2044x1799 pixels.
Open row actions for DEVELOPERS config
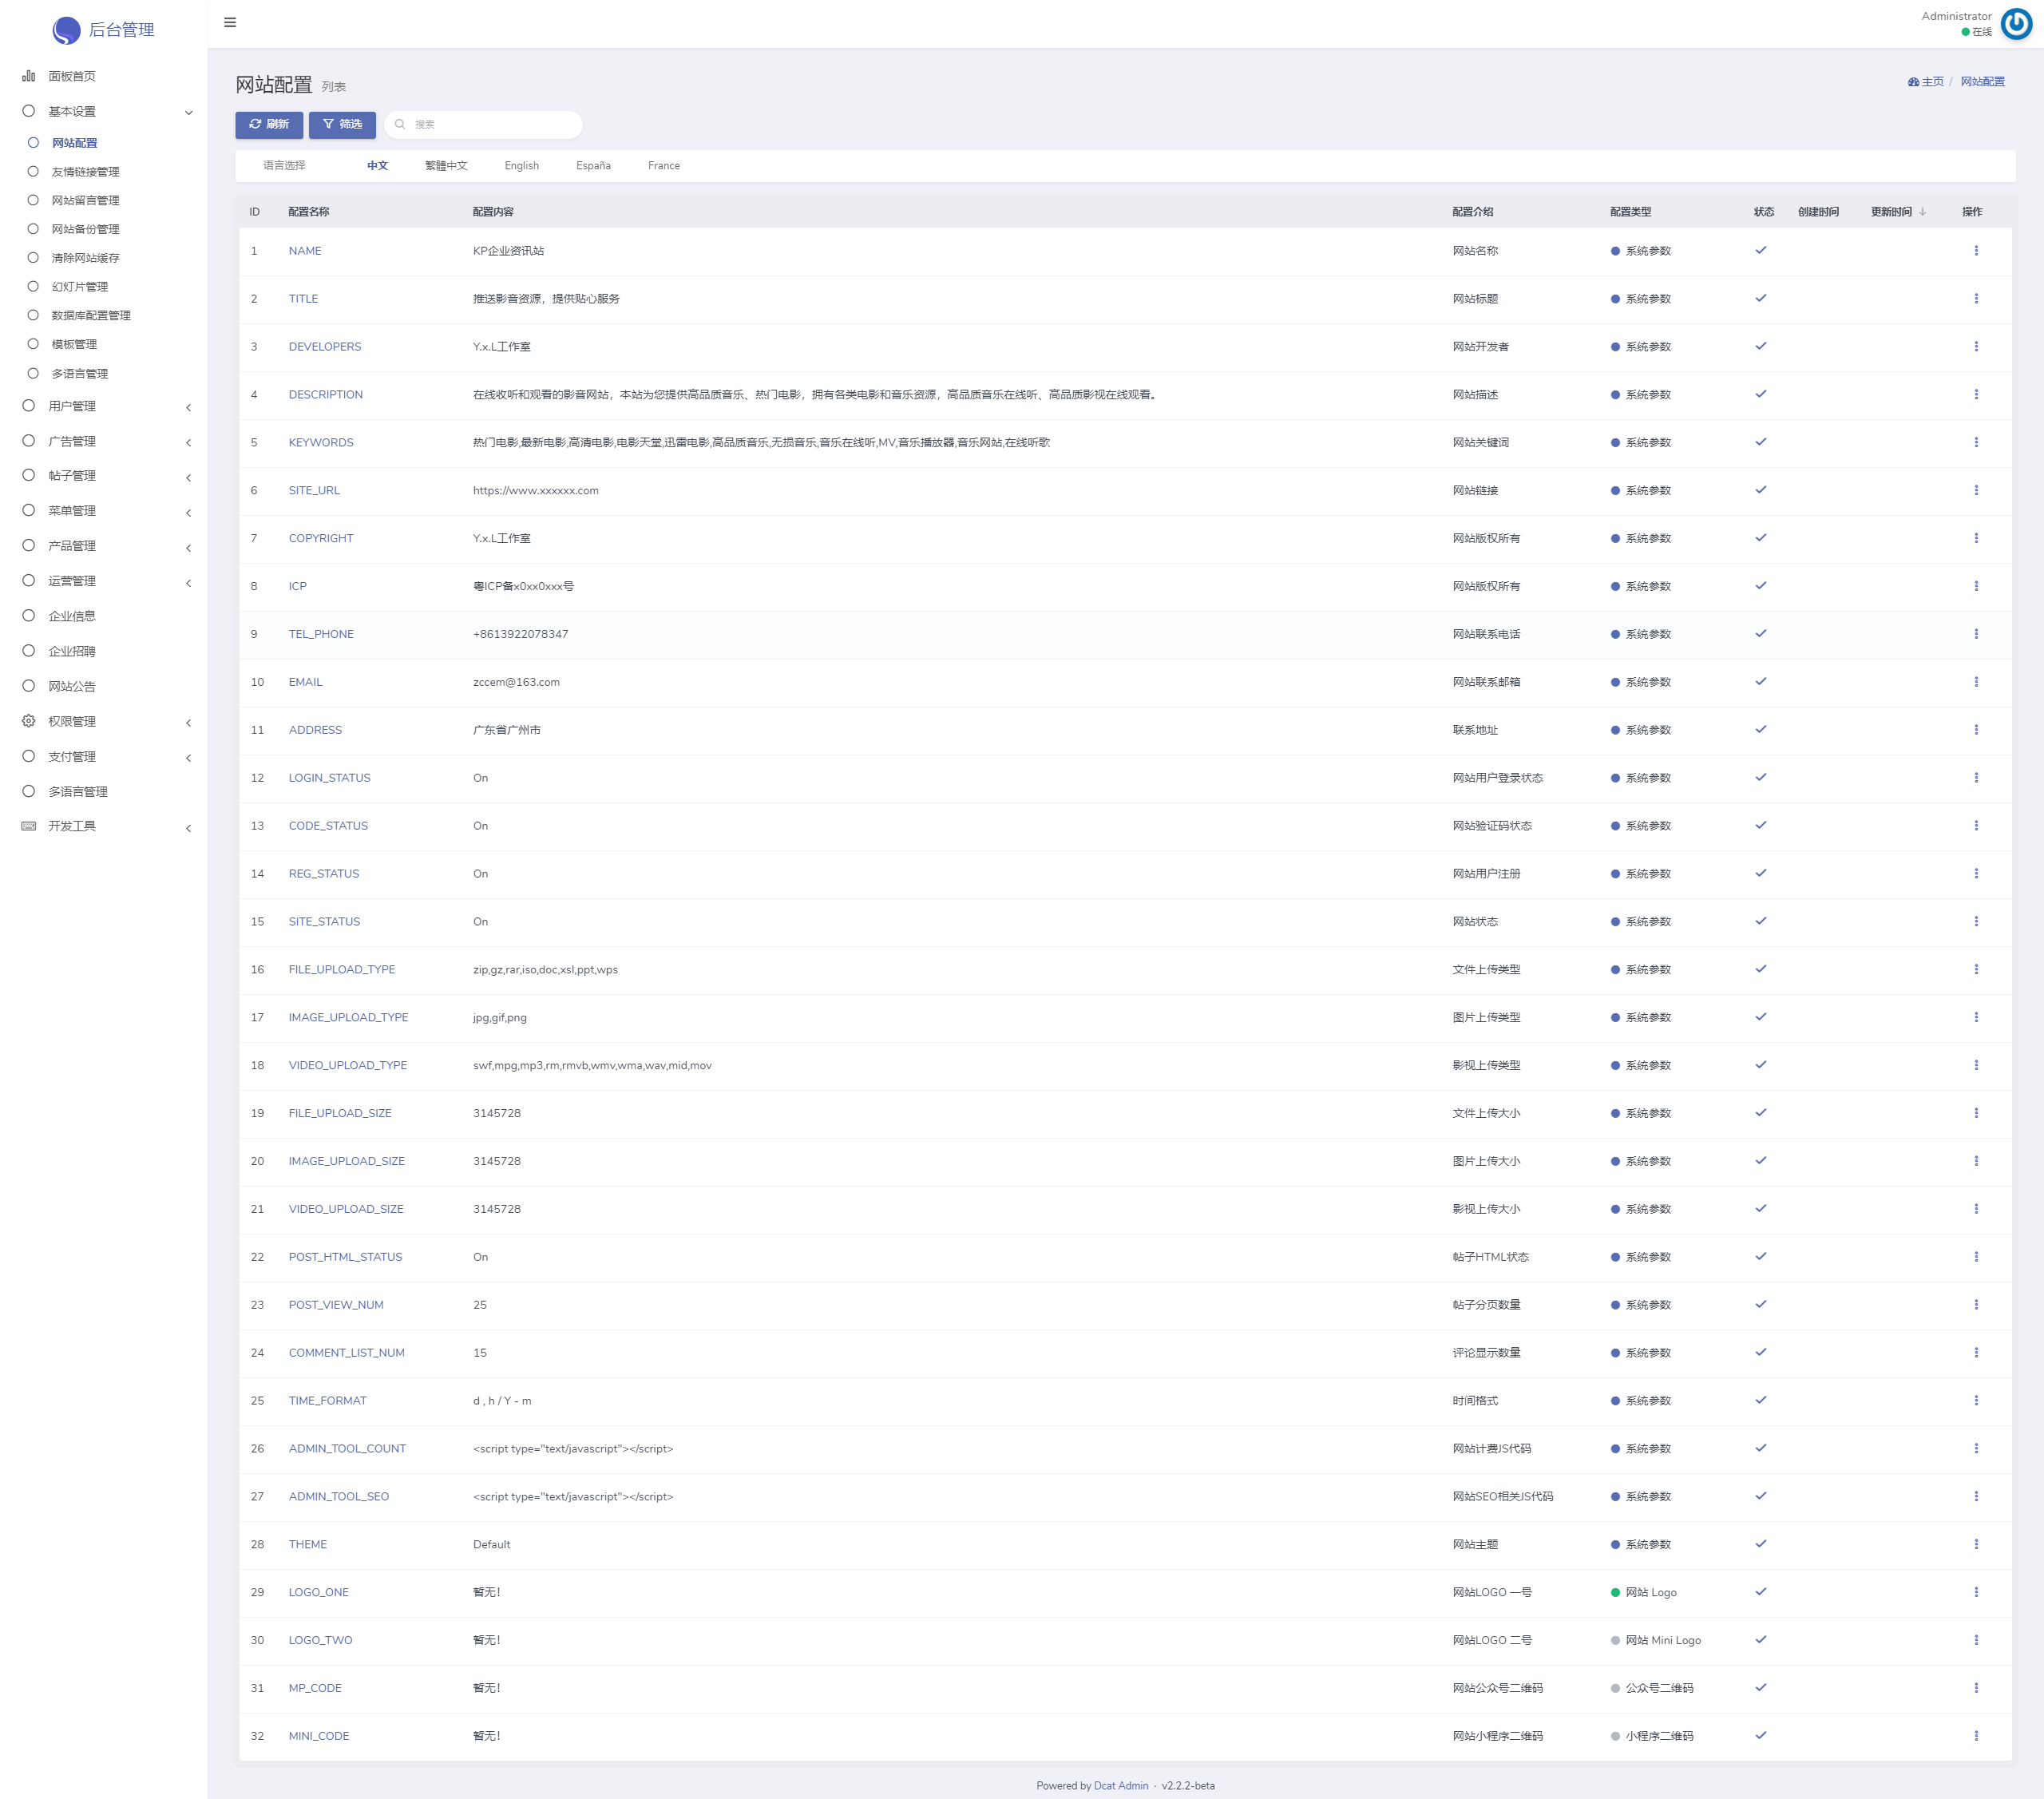[x=1976, y=347]
